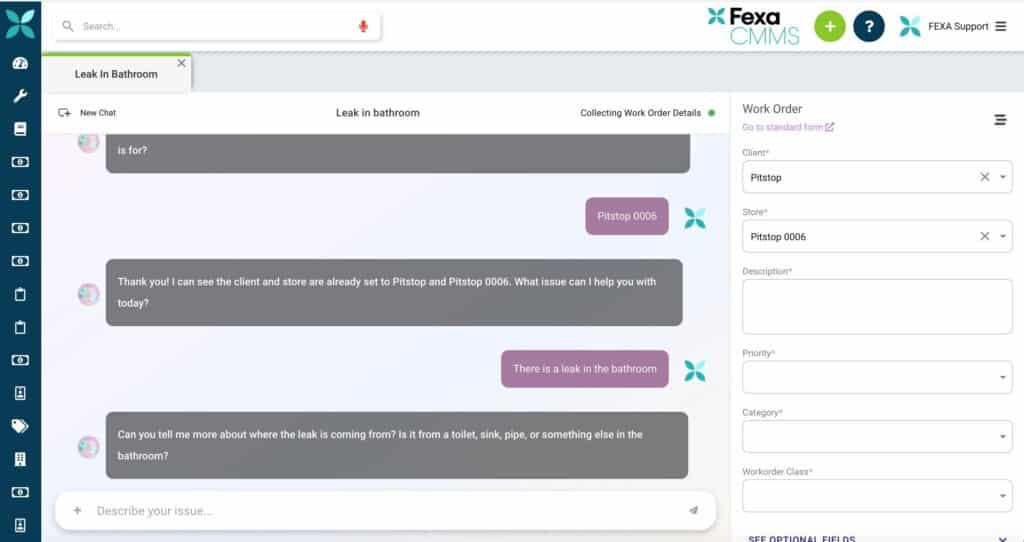
Task: Click into the Description text field
Action: (x=876, y=306)
